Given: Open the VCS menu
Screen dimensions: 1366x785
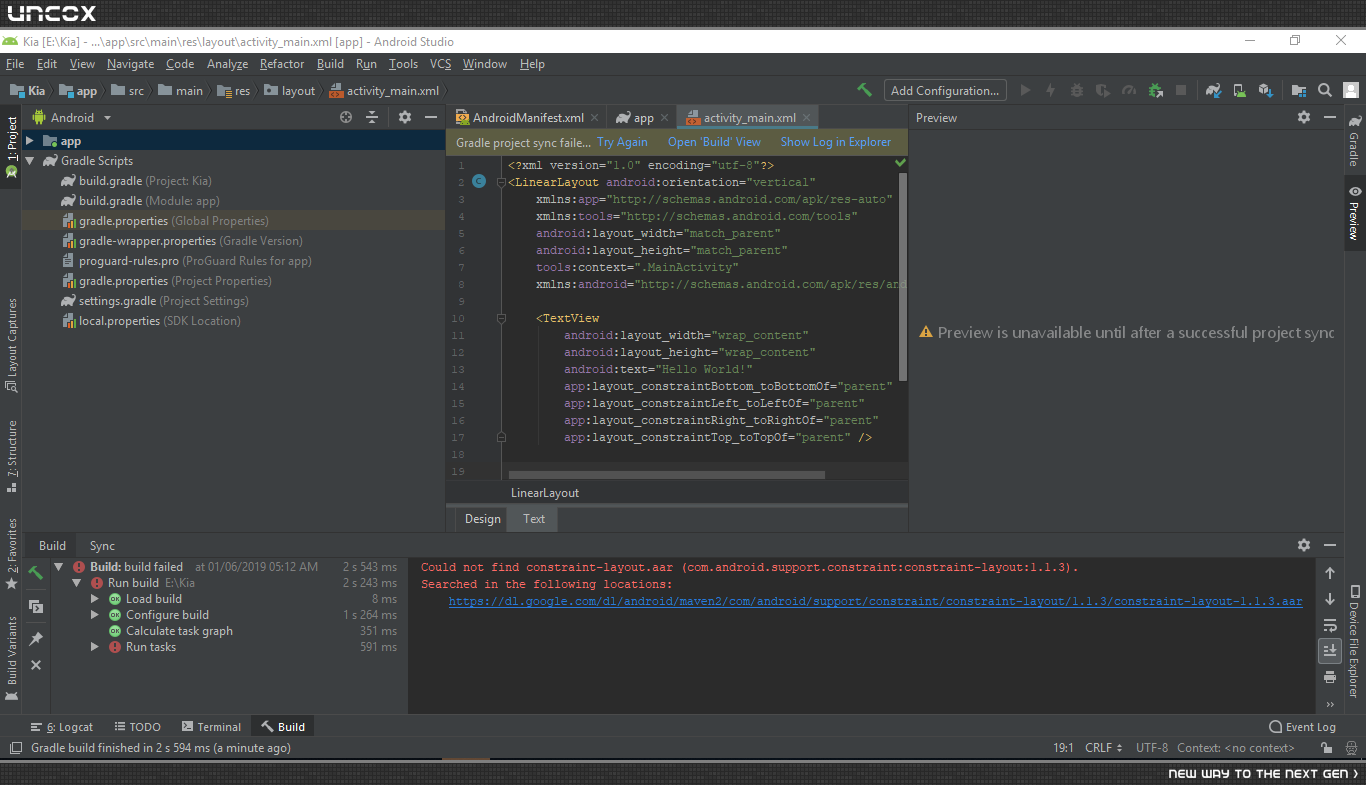Looking at the screenshot, I should click(441, 64).
